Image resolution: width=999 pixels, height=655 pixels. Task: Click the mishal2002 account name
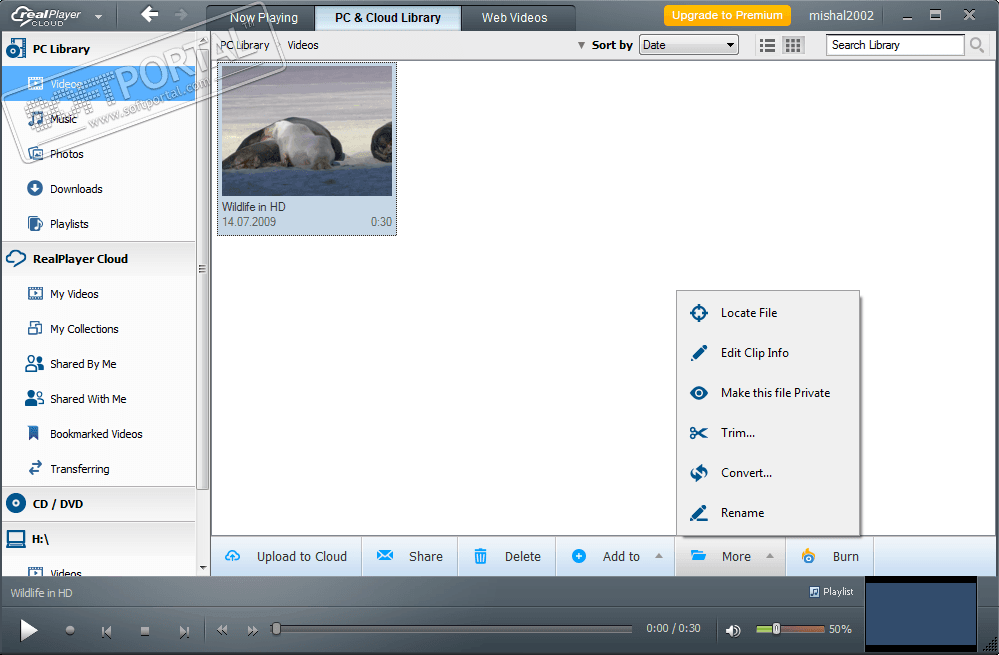(841, 16)
